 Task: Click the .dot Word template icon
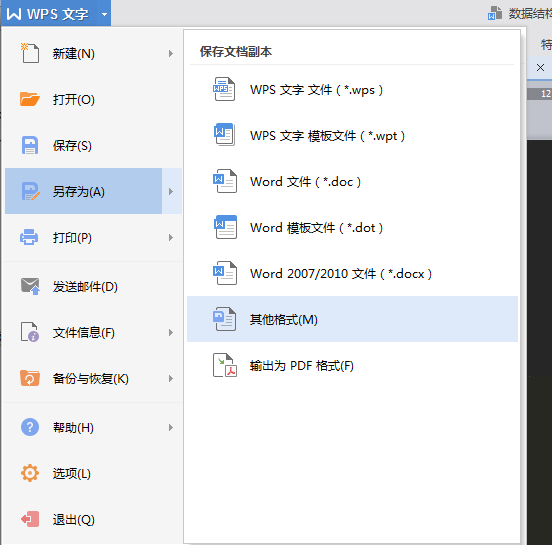(225, 227)
